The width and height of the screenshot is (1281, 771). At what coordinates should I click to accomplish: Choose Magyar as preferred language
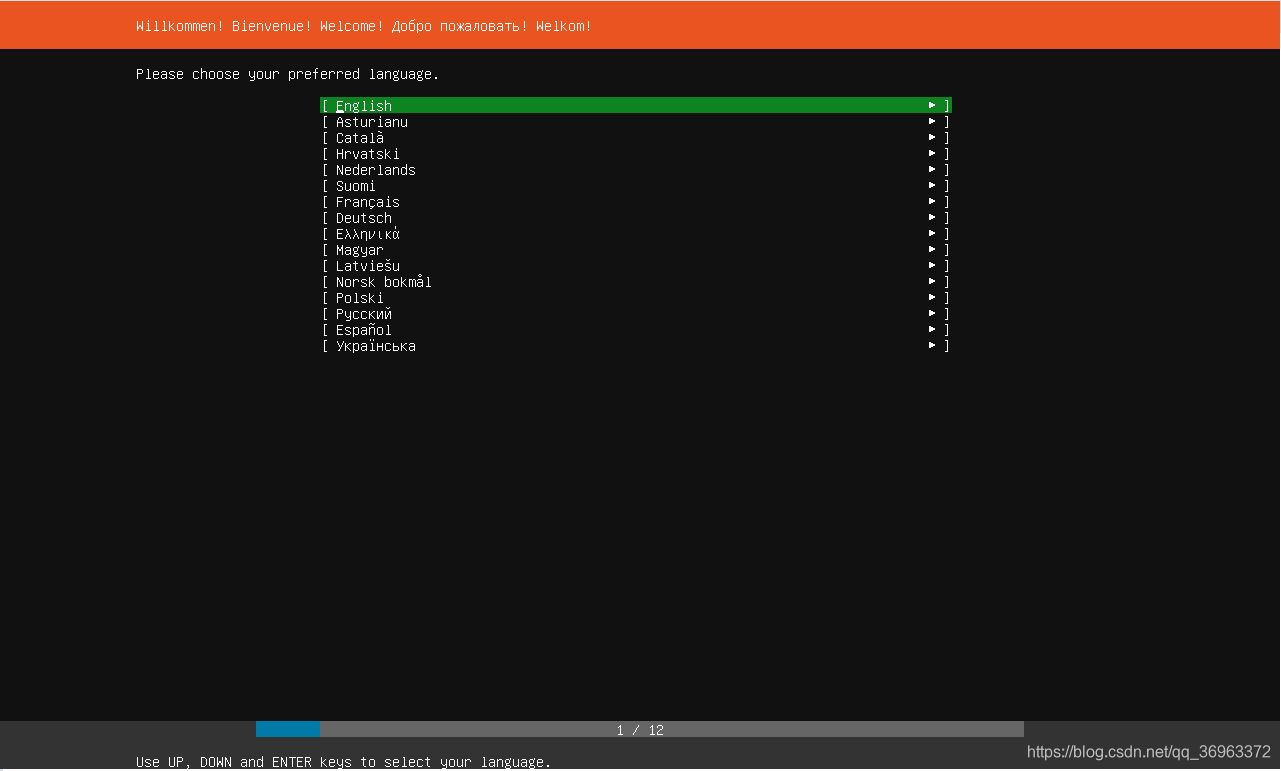[636, 249]
